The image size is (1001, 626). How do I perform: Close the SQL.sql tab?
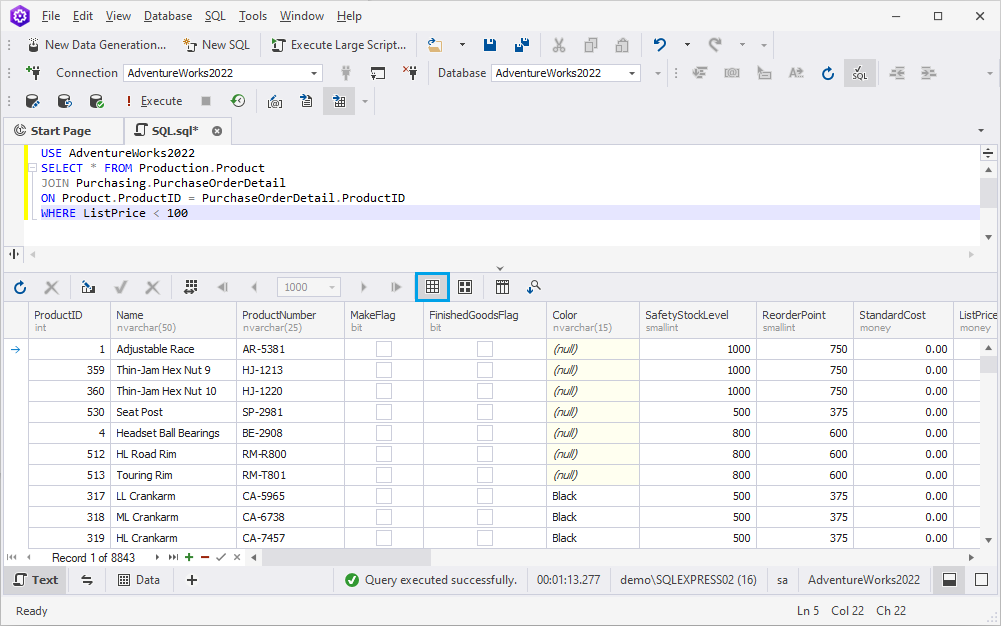tap(217, 131)
